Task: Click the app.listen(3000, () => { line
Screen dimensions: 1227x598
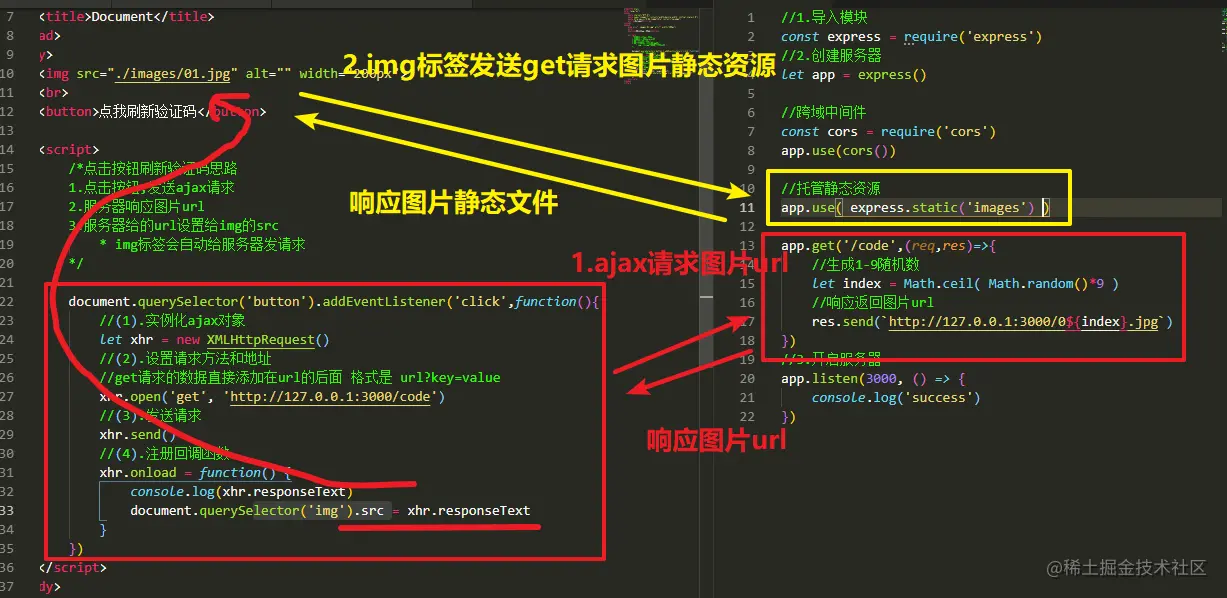Action: point(873,378)
